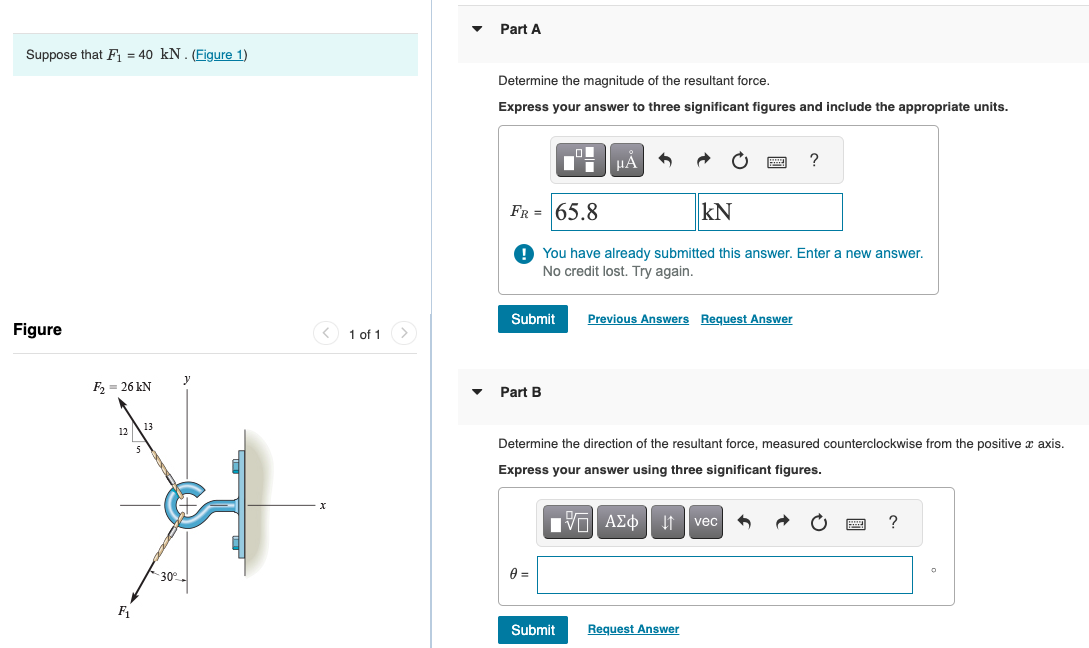Viewport: 1089px width, 648px height.
Task: View Previous Answers for Part A
Action: 637,318
